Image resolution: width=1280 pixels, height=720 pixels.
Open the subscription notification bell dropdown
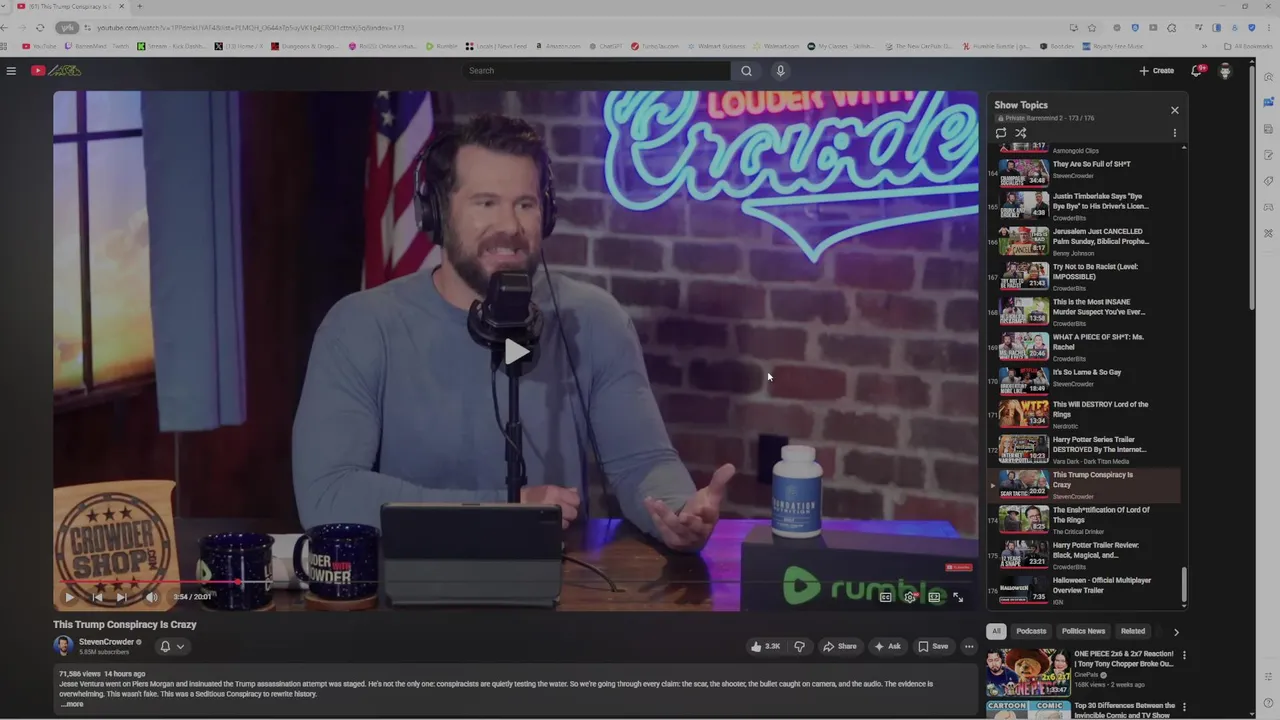(x=172, y=646)
